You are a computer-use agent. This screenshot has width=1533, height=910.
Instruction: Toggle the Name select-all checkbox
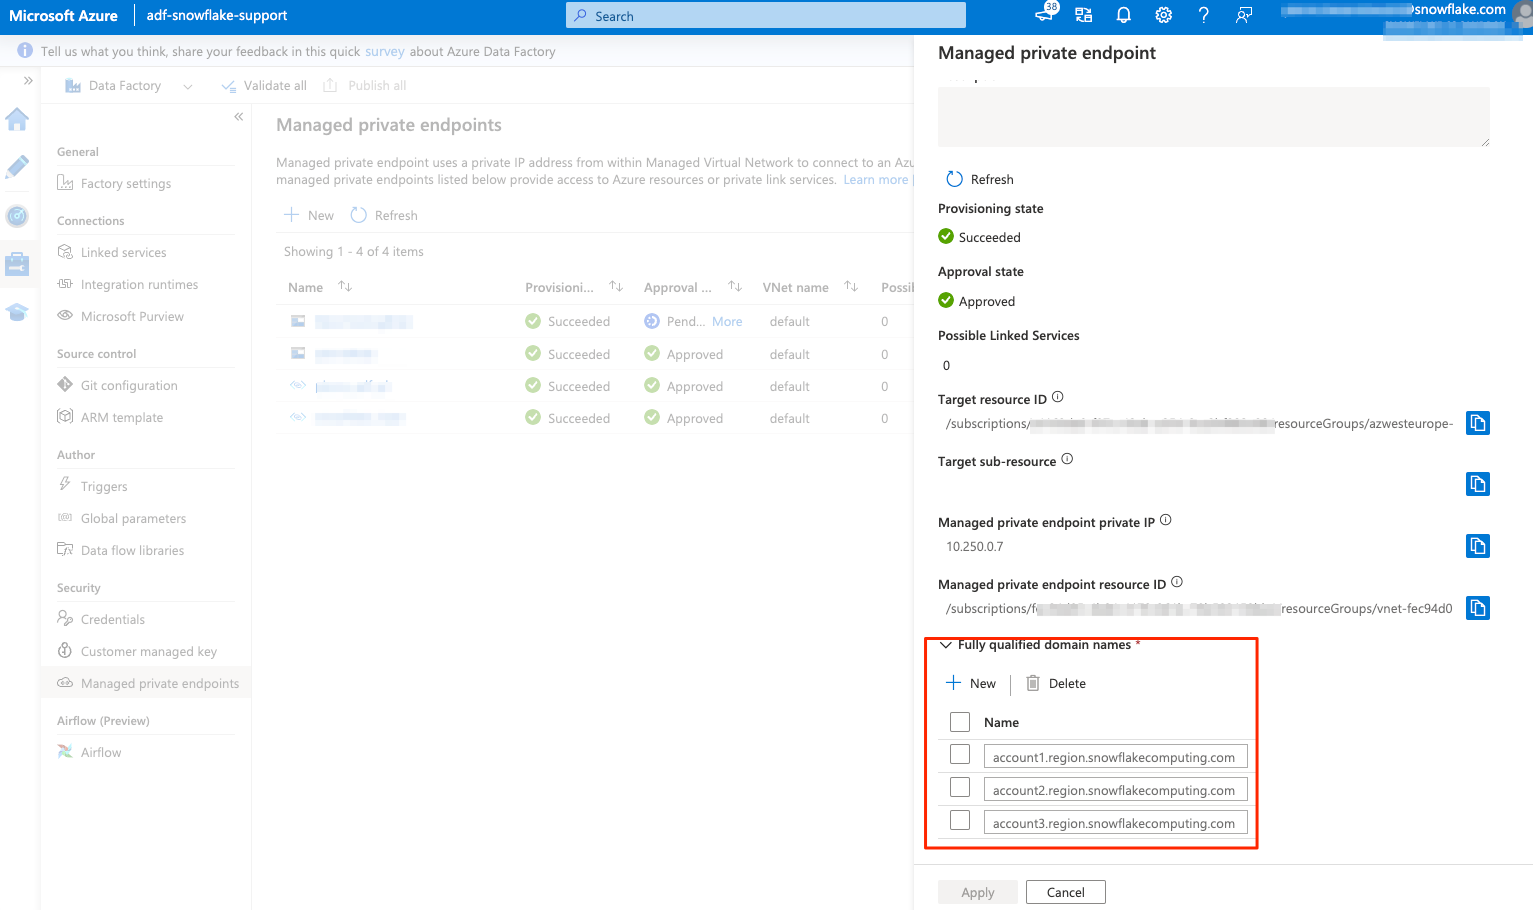coord(960,722)
